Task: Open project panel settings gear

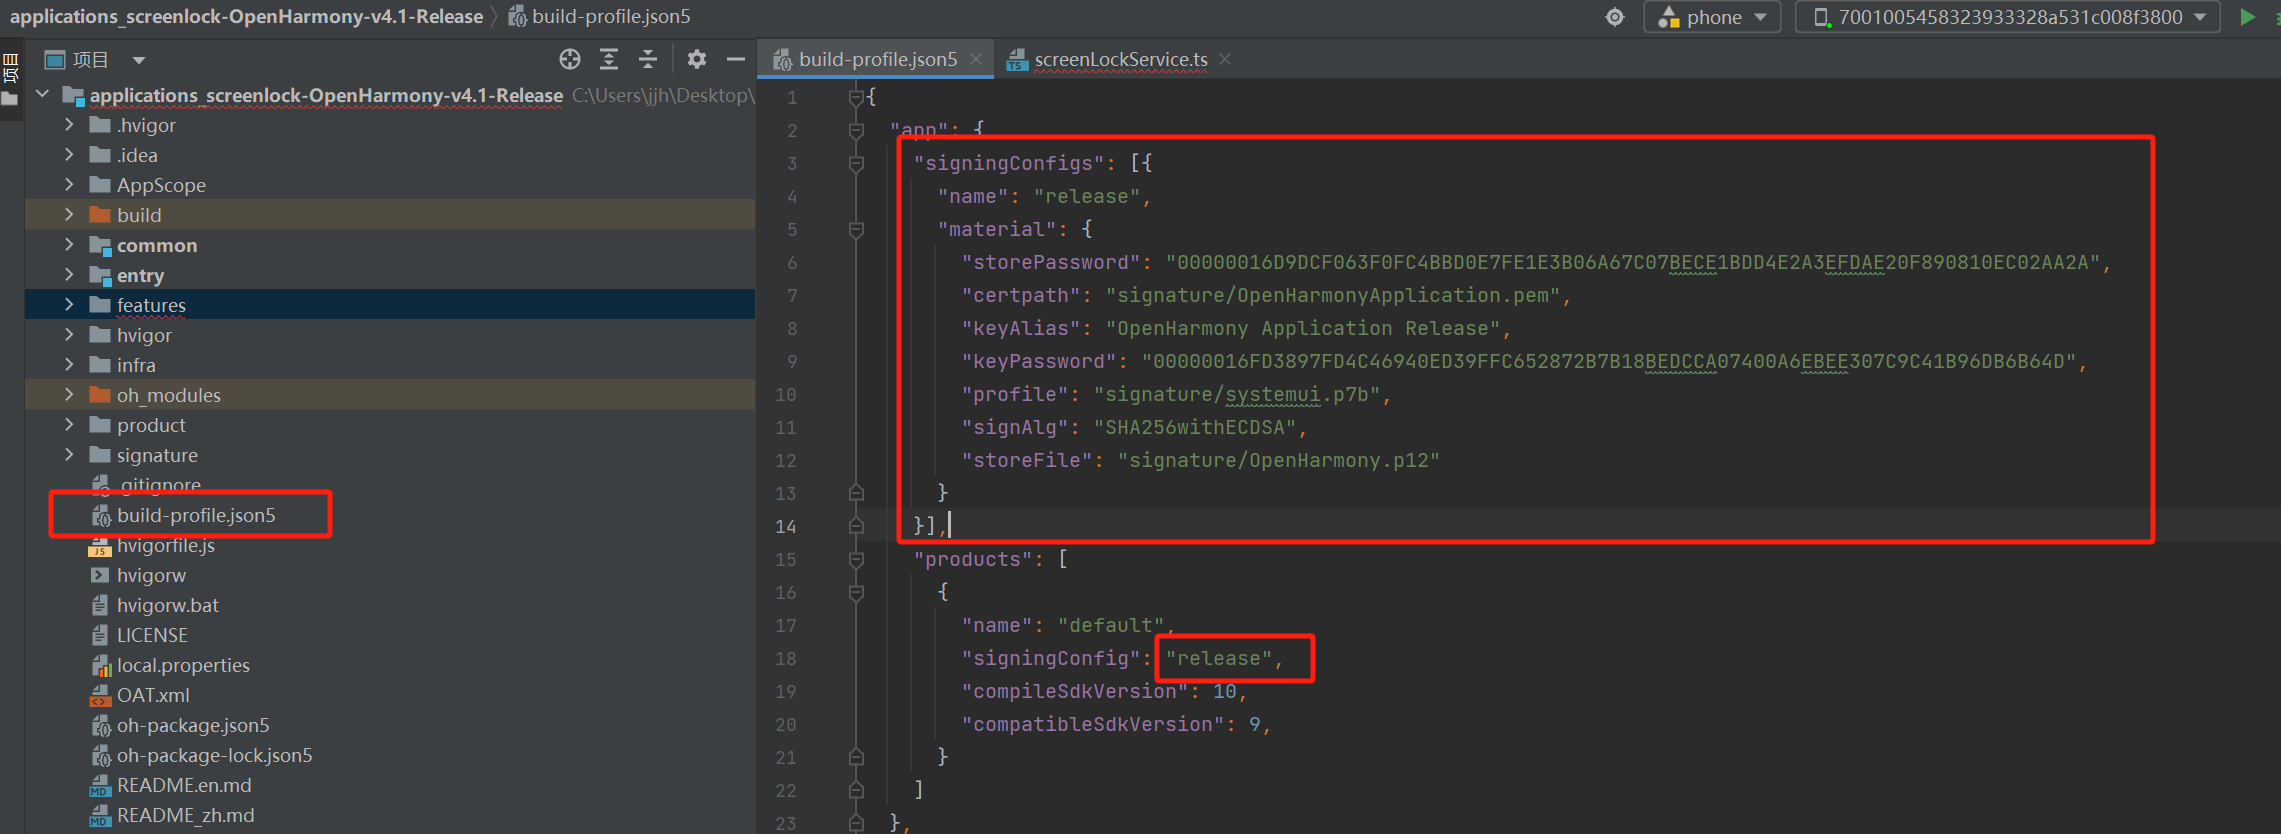Action: tap(697, 60)
